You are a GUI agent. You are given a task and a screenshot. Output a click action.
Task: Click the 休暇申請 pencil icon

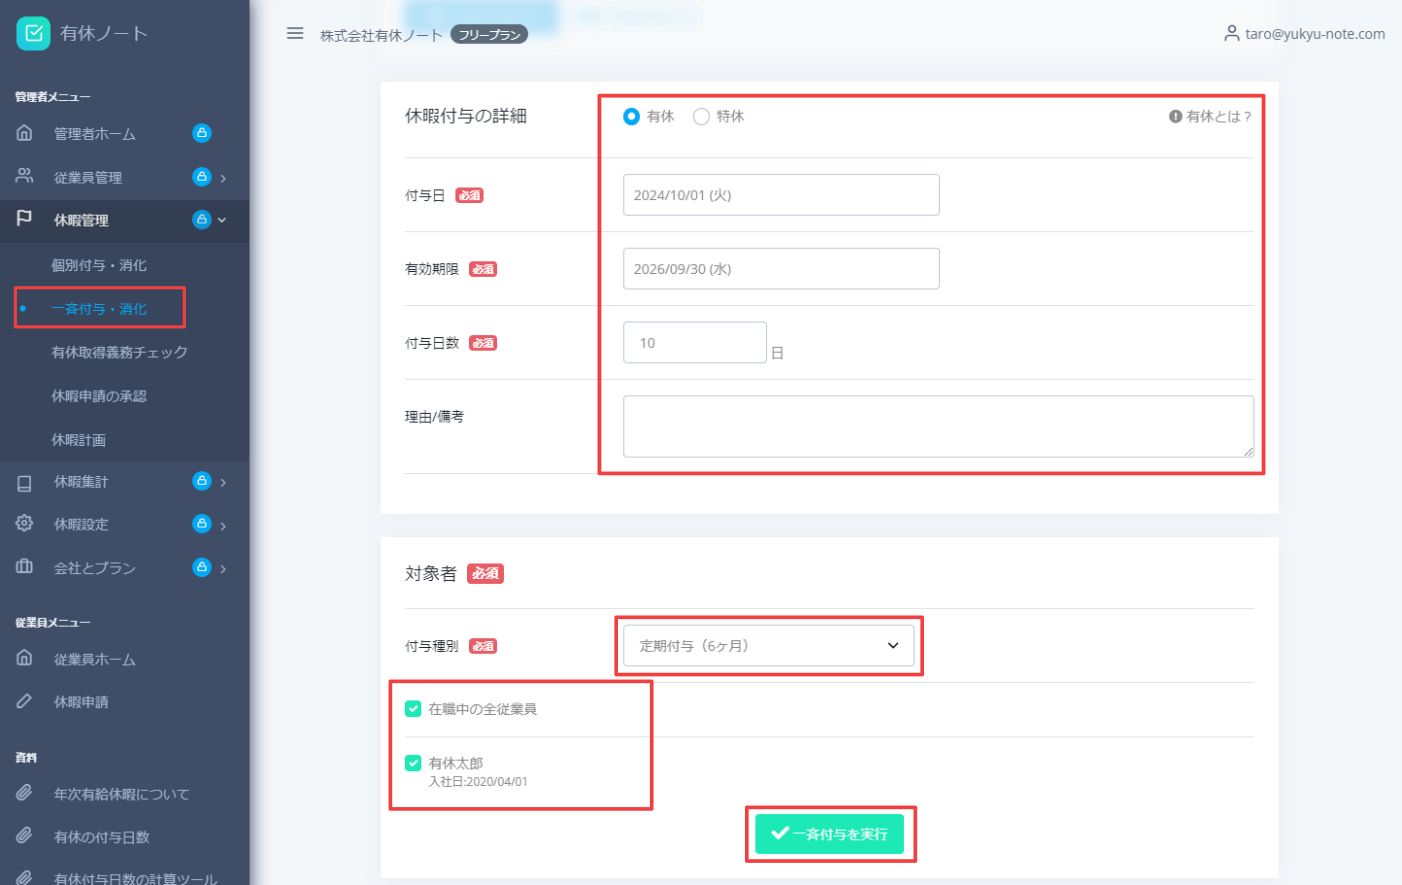[x=25, y=701]
